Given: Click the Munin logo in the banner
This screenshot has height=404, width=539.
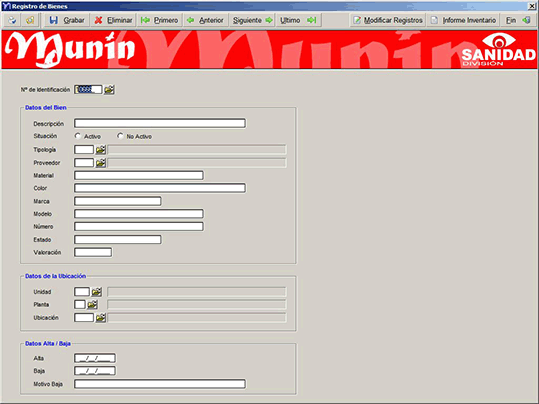Looking at the screenshot, I should pyautogui.click(x=70, y=49).
